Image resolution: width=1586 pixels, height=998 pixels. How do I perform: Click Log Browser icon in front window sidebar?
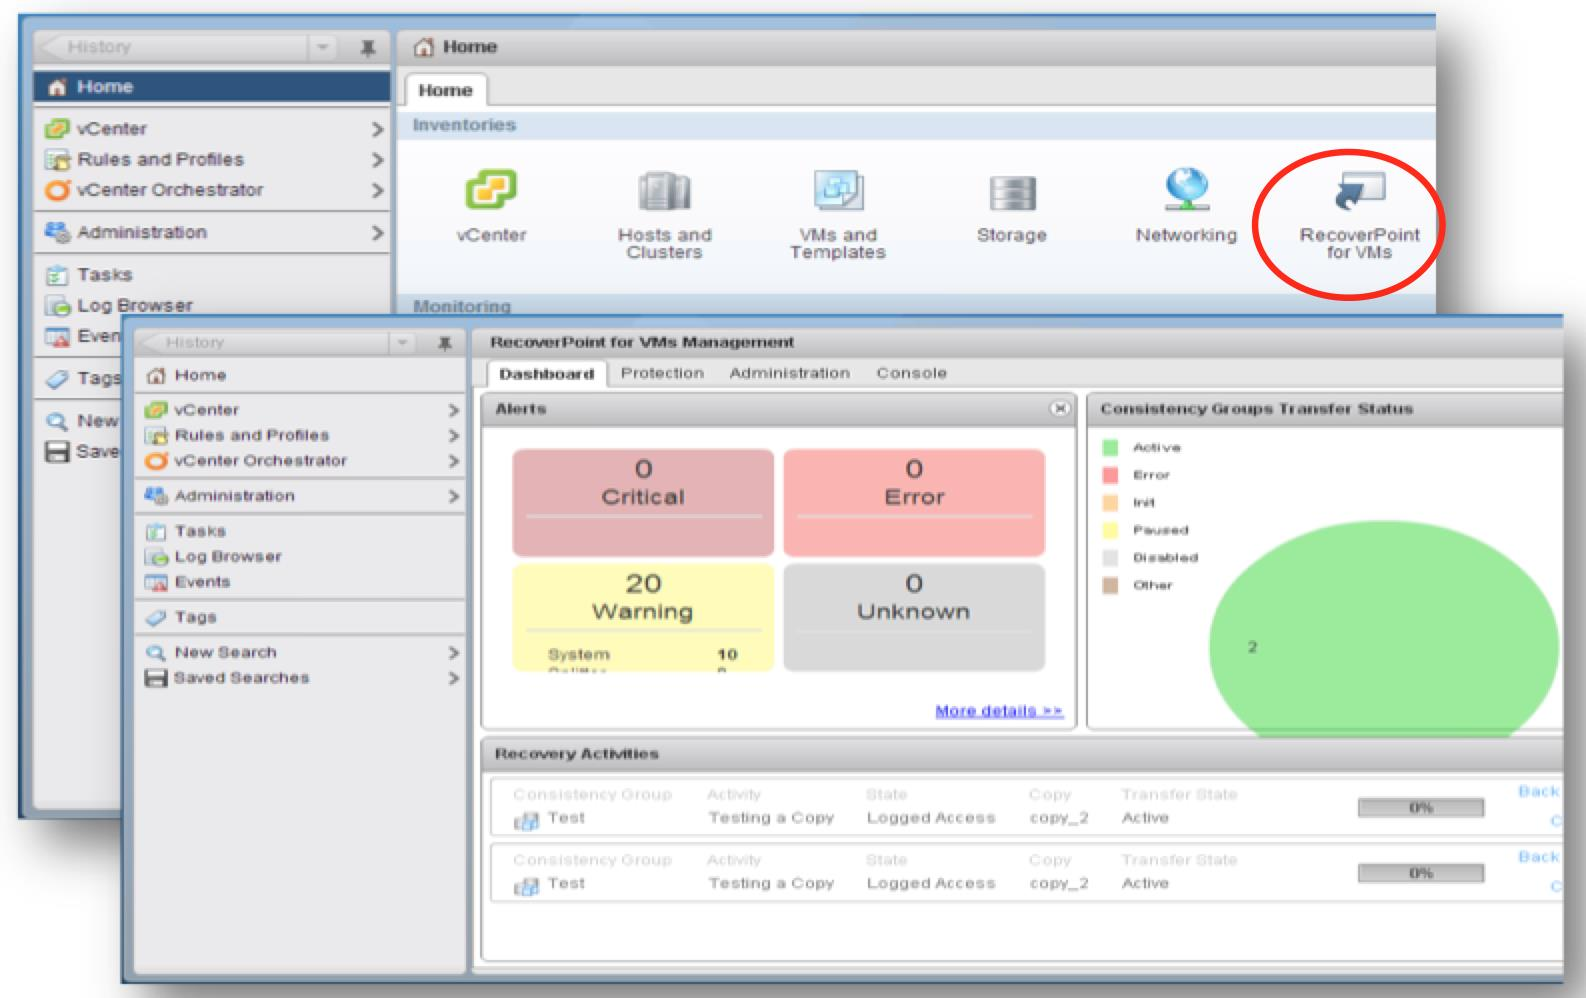[x=155, y=557]
